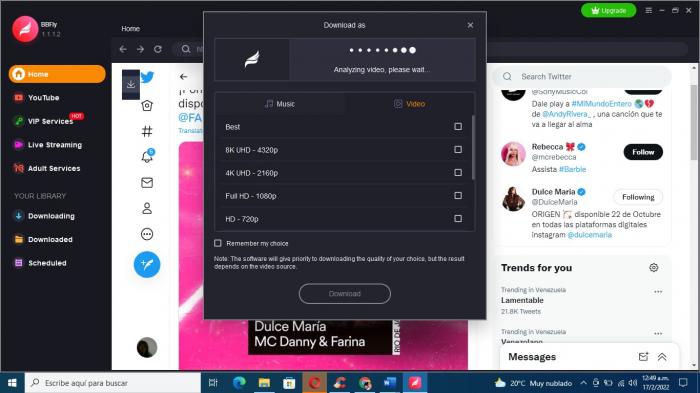Switch to the Music tab
The image size is (700, 393).
click(x=280, y=104)
